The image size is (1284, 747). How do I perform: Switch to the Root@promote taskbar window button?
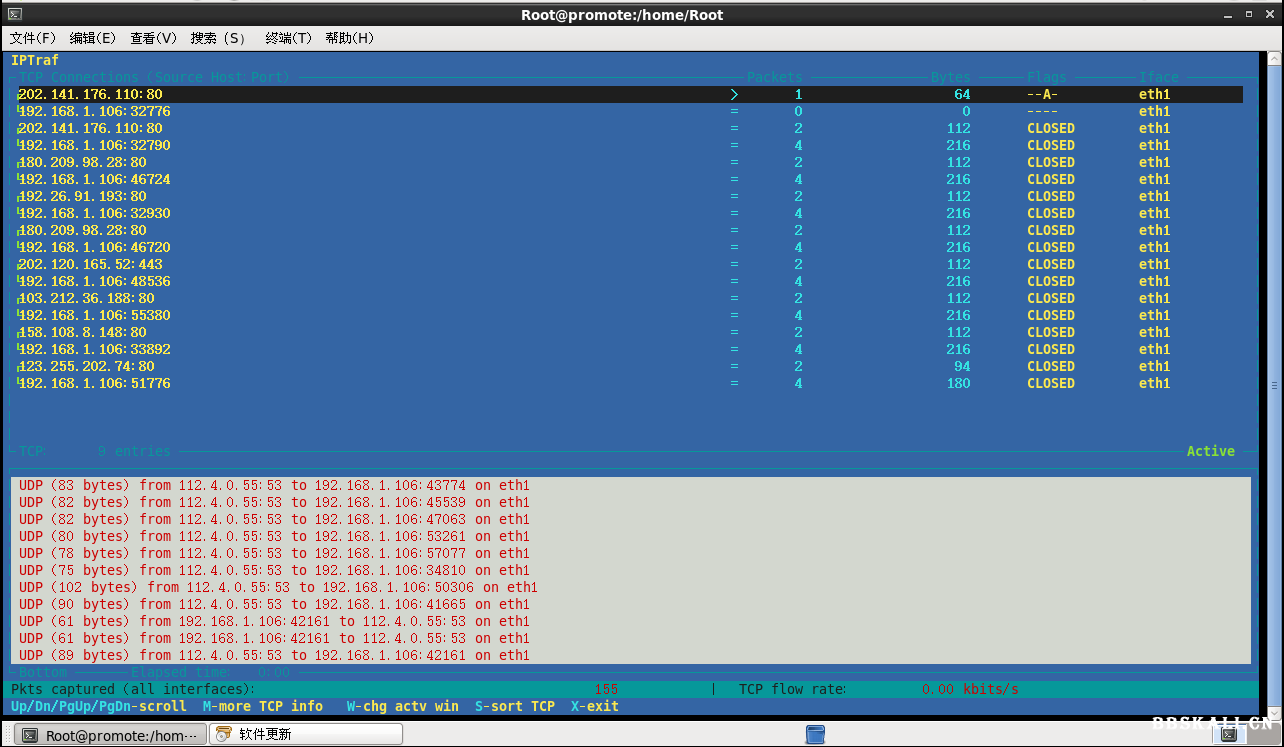pyautogui.click(x=110, y=735)
